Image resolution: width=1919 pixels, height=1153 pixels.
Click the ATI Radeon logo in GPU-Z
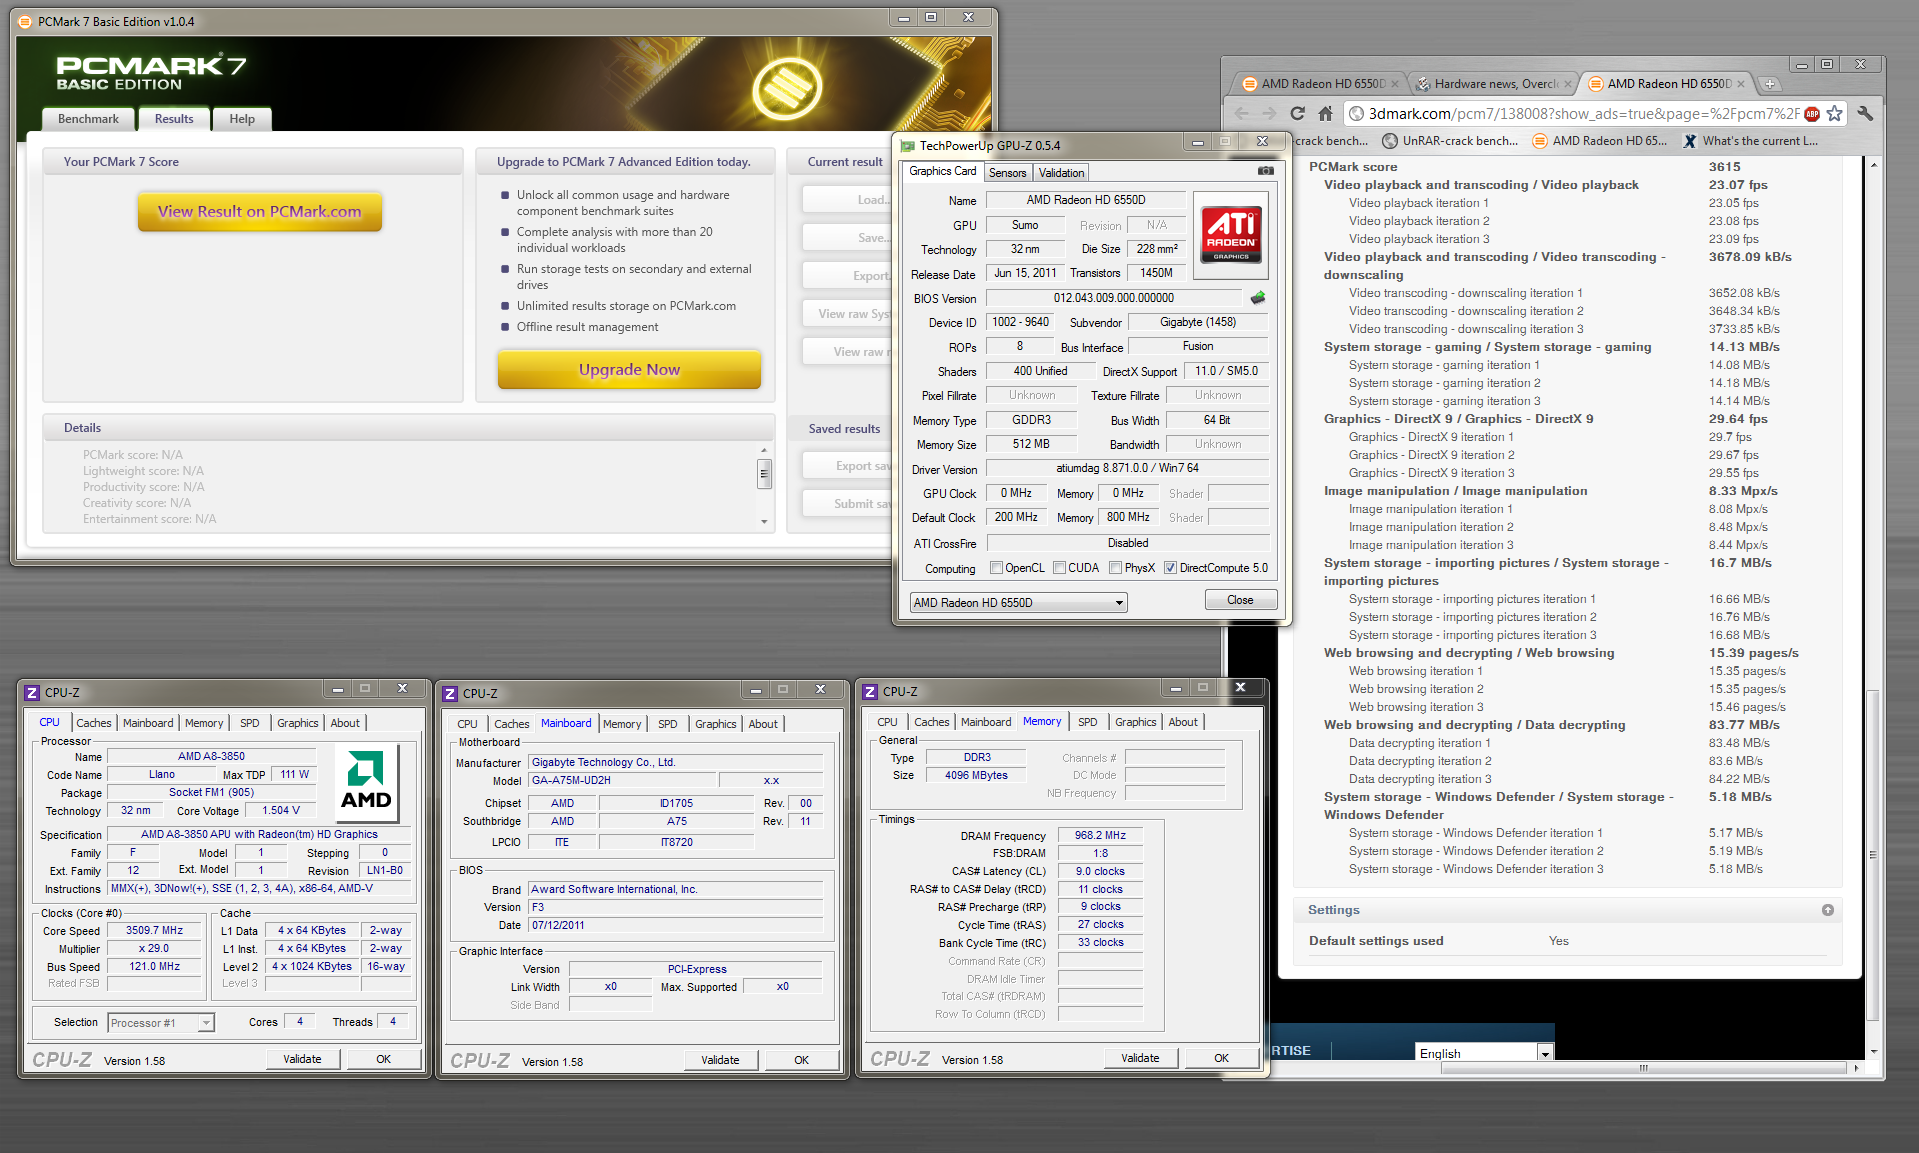[1231, 235]
